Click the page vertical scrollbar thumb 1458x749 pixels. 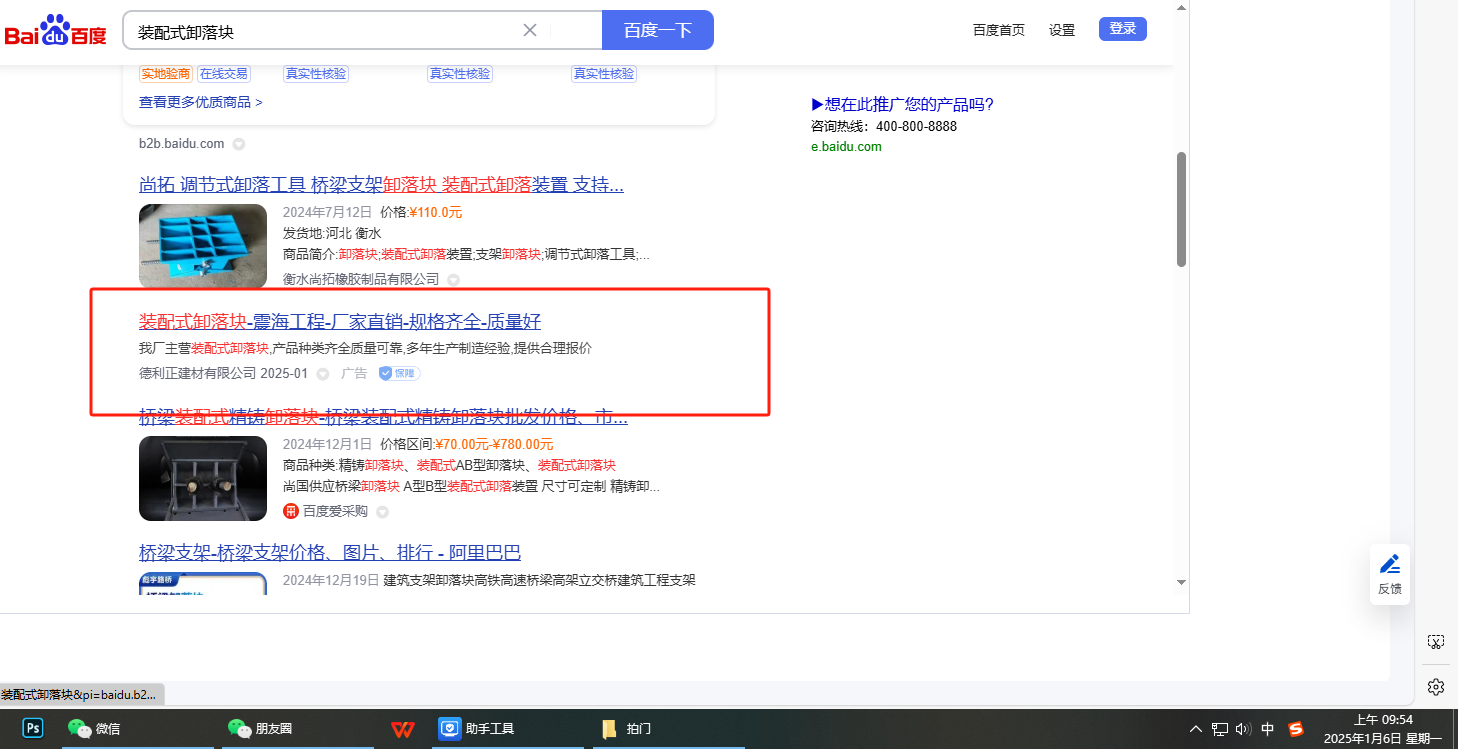1181,210
